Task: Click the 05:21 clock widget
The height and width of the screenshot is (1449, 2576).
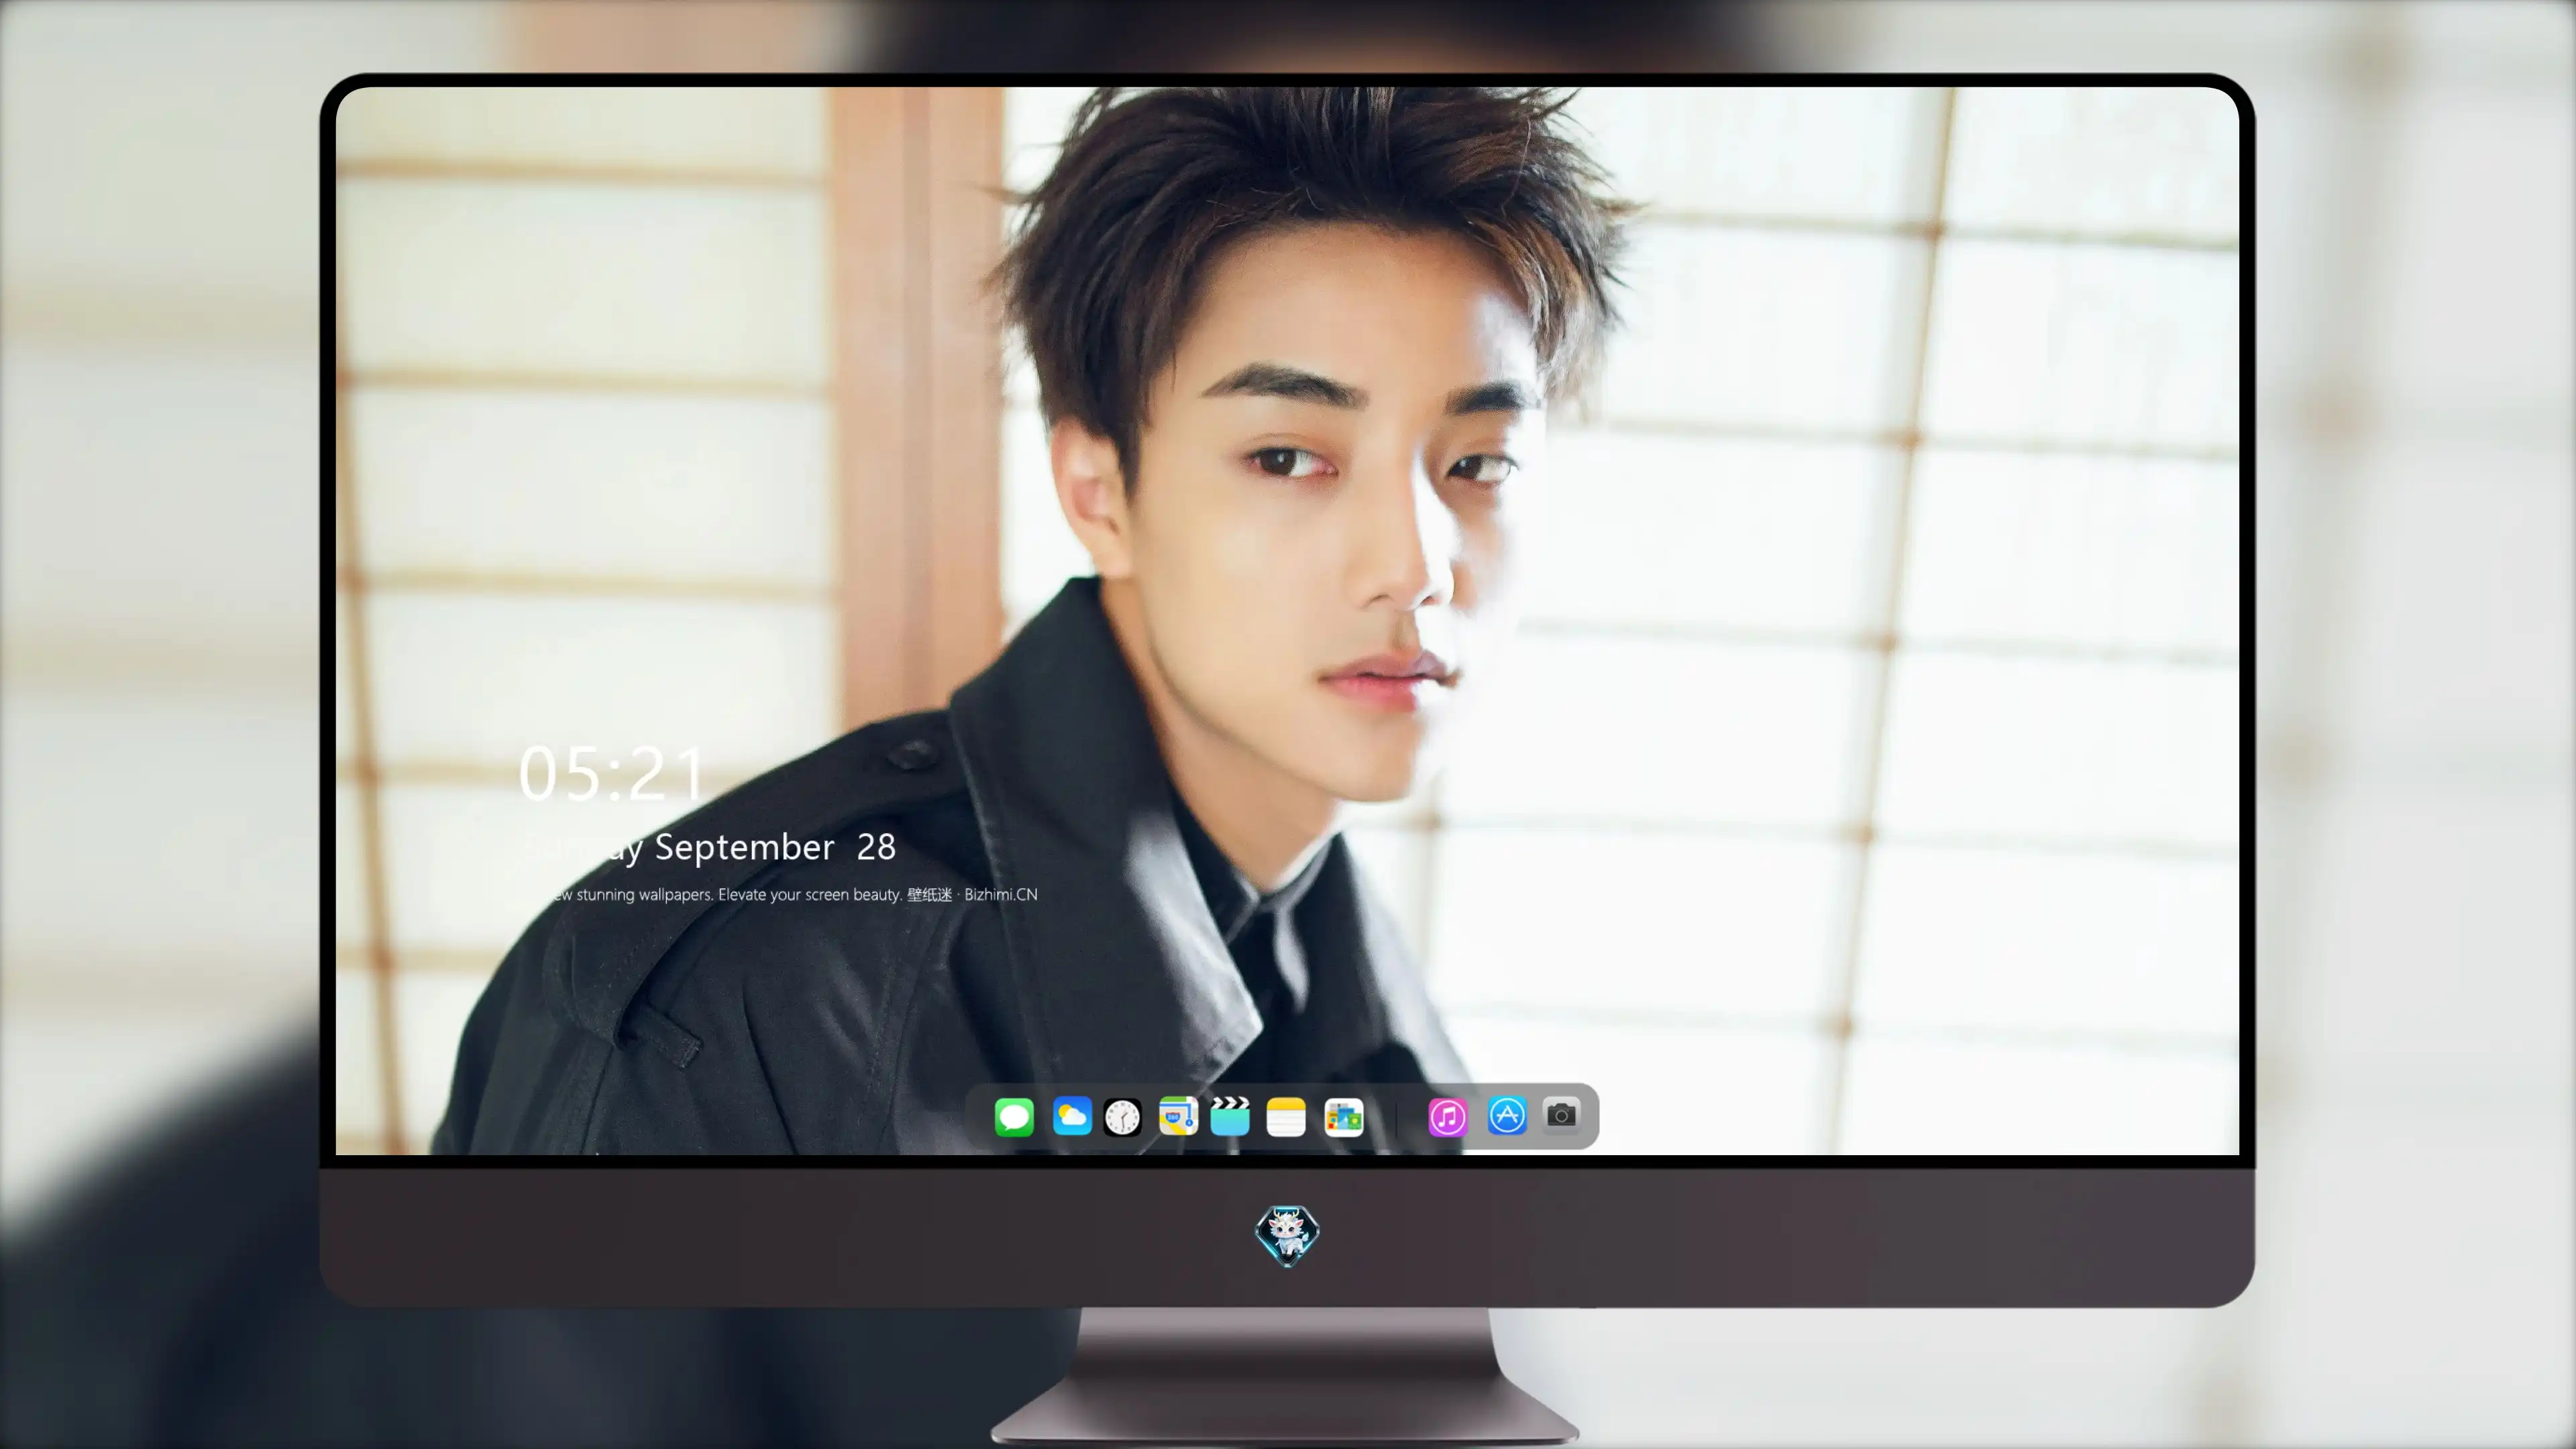Action: 612,774
